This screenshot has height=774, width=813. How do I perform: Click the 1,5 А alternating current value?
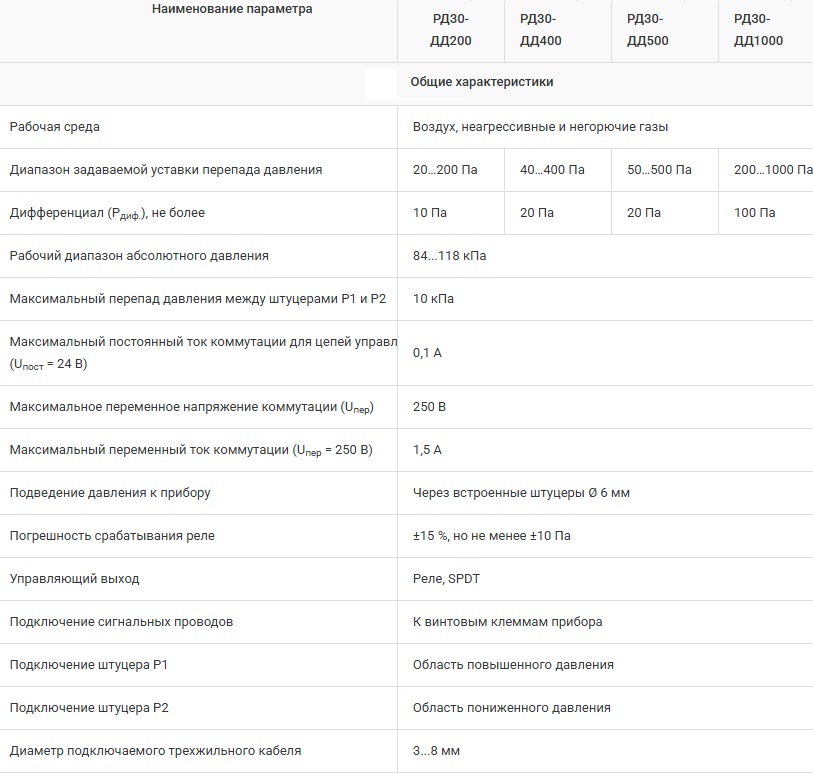[x=427, y=450]
